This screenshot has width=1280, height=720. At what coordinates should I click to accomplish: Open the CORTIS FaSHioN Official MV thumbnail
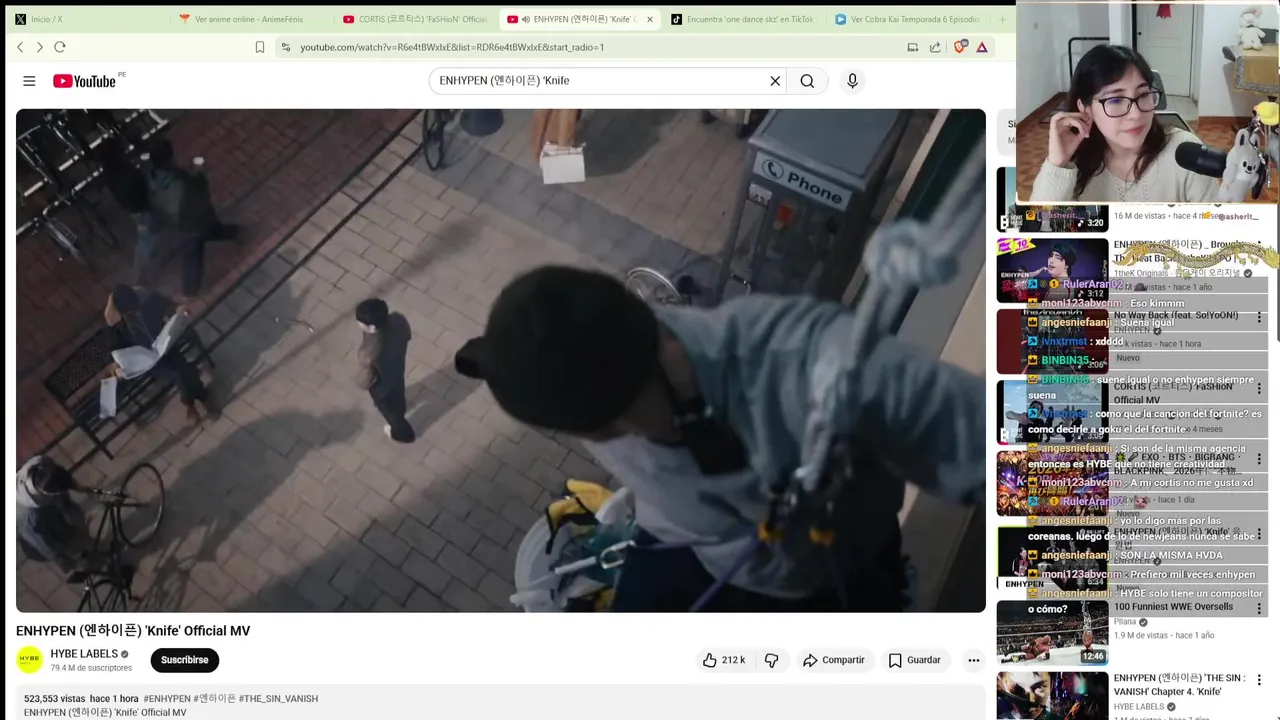(x=1052, y=412)
